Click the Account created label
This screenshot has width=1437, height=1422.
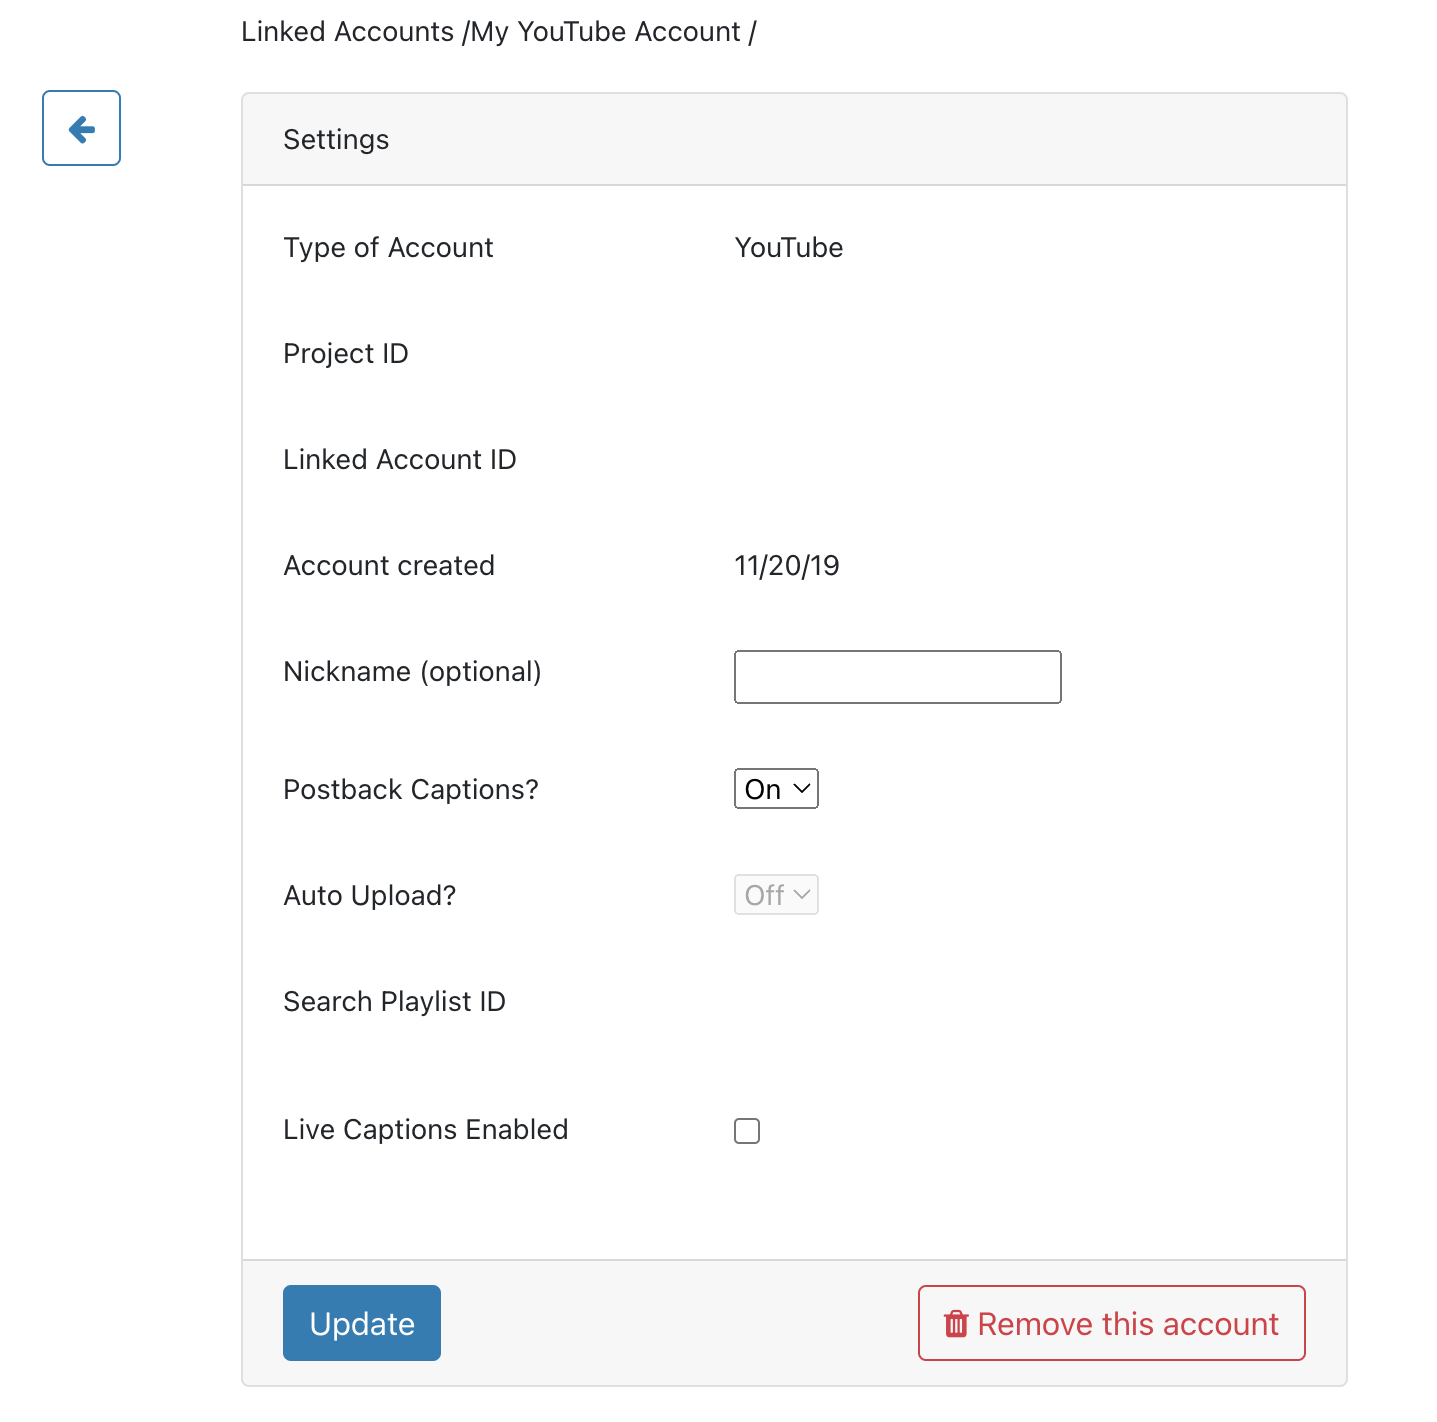pyautogui.click(x=389, y=566)
